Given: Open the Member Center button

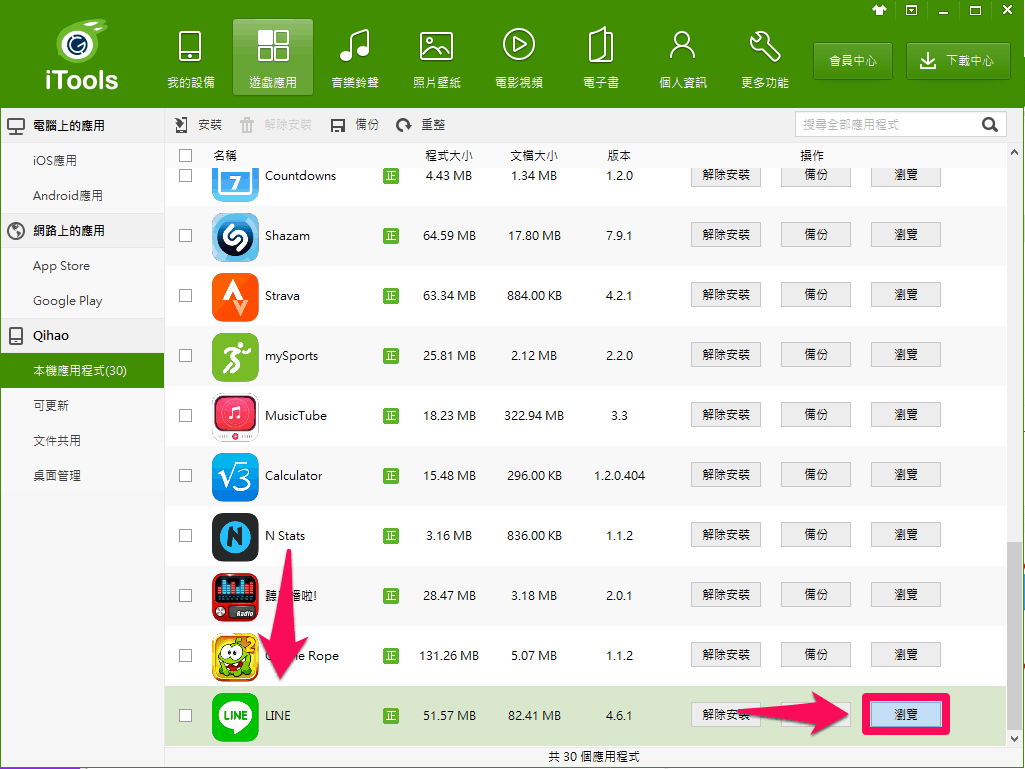Looking at the screenshot, I should [852, 61].
